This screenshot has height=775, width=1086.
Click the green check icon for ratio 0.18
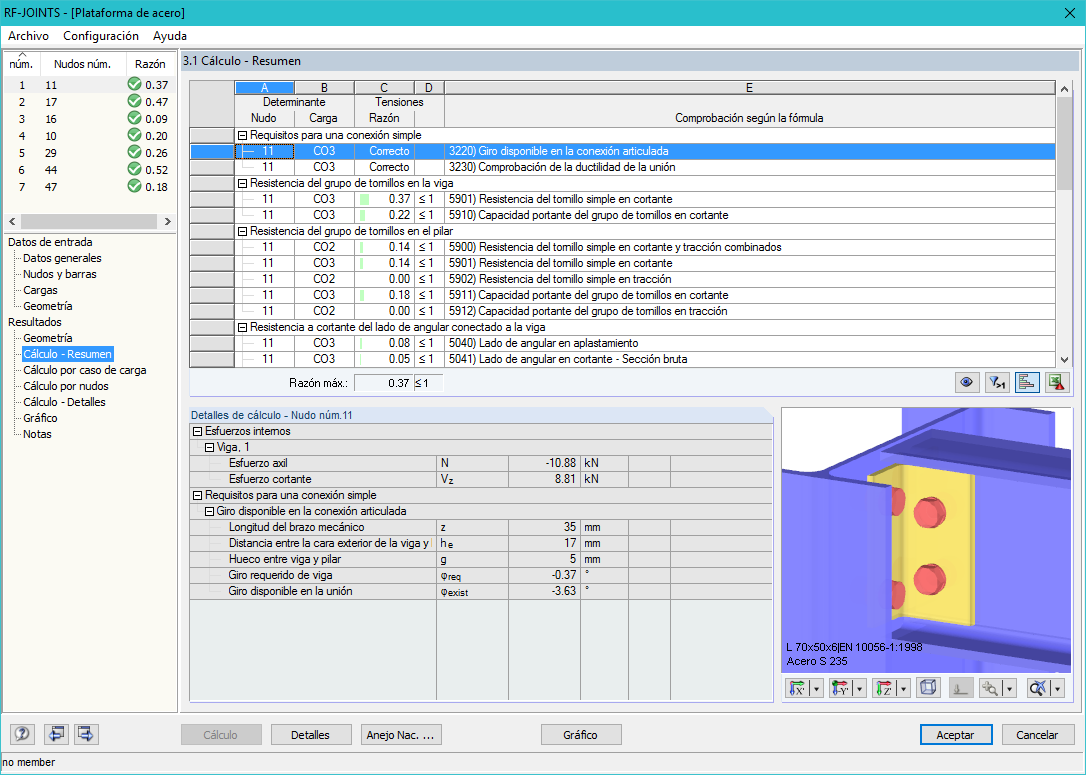(134, 186)
